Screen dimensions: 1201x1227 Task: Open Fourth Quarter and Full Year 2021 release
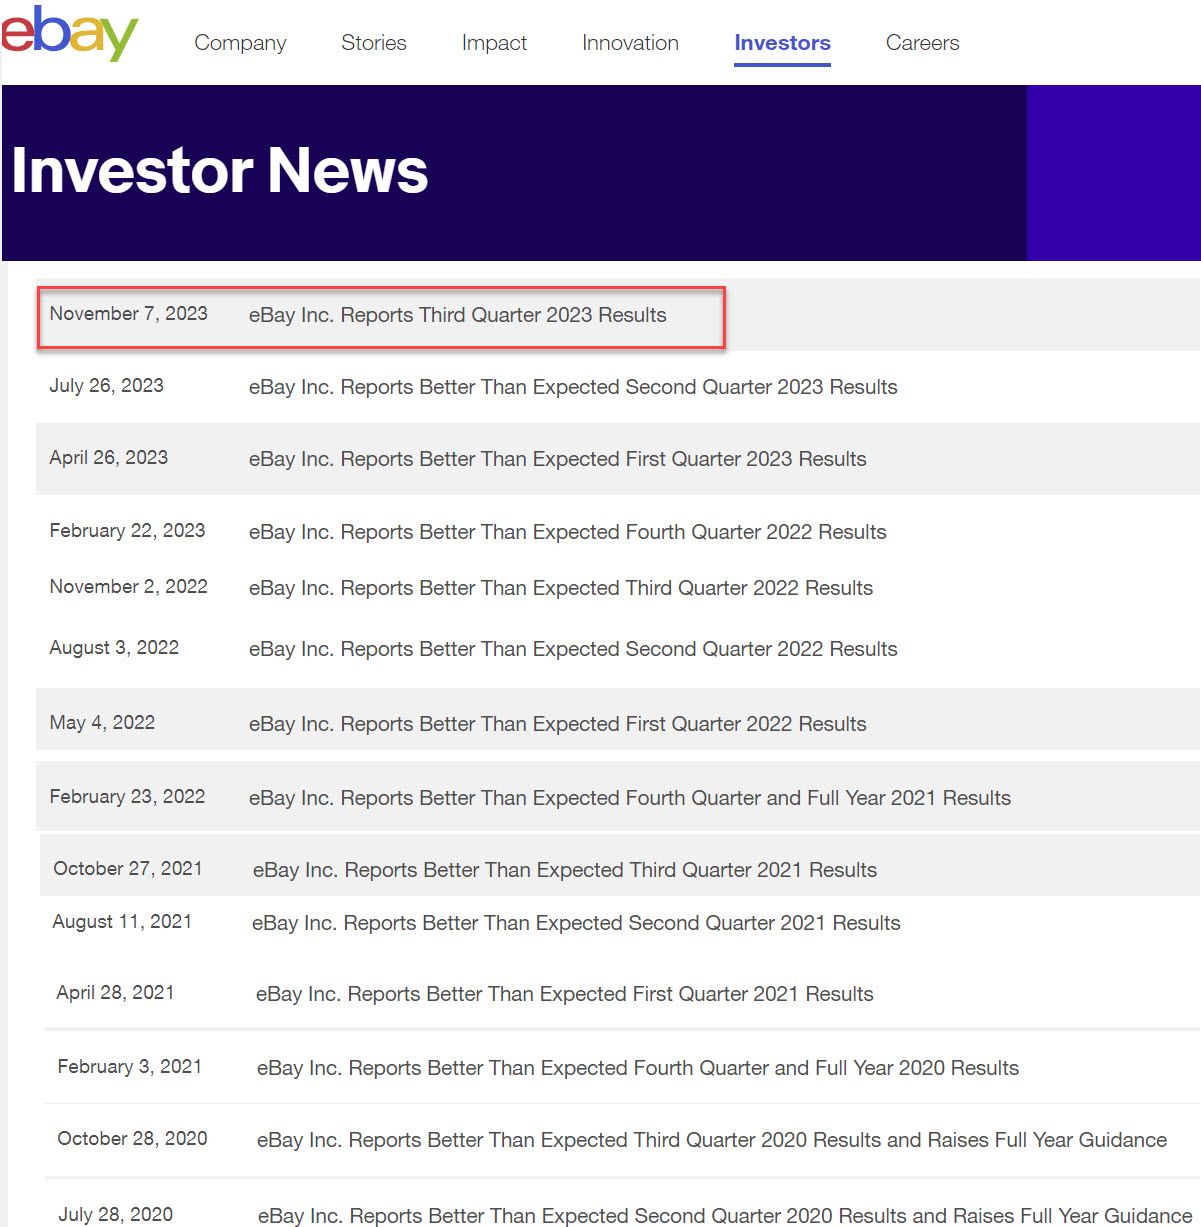pyautogui.click(x=630, y=798)
